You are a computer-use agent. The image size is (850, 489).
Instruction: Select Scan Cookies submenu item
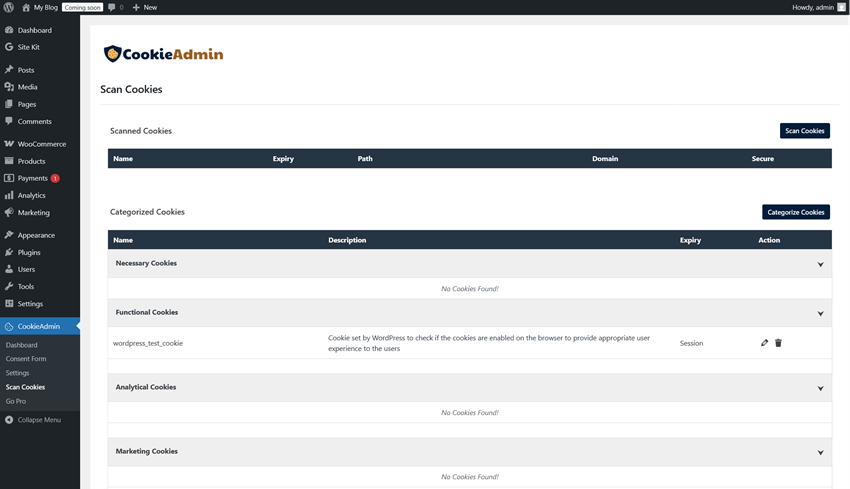(25, 387)
